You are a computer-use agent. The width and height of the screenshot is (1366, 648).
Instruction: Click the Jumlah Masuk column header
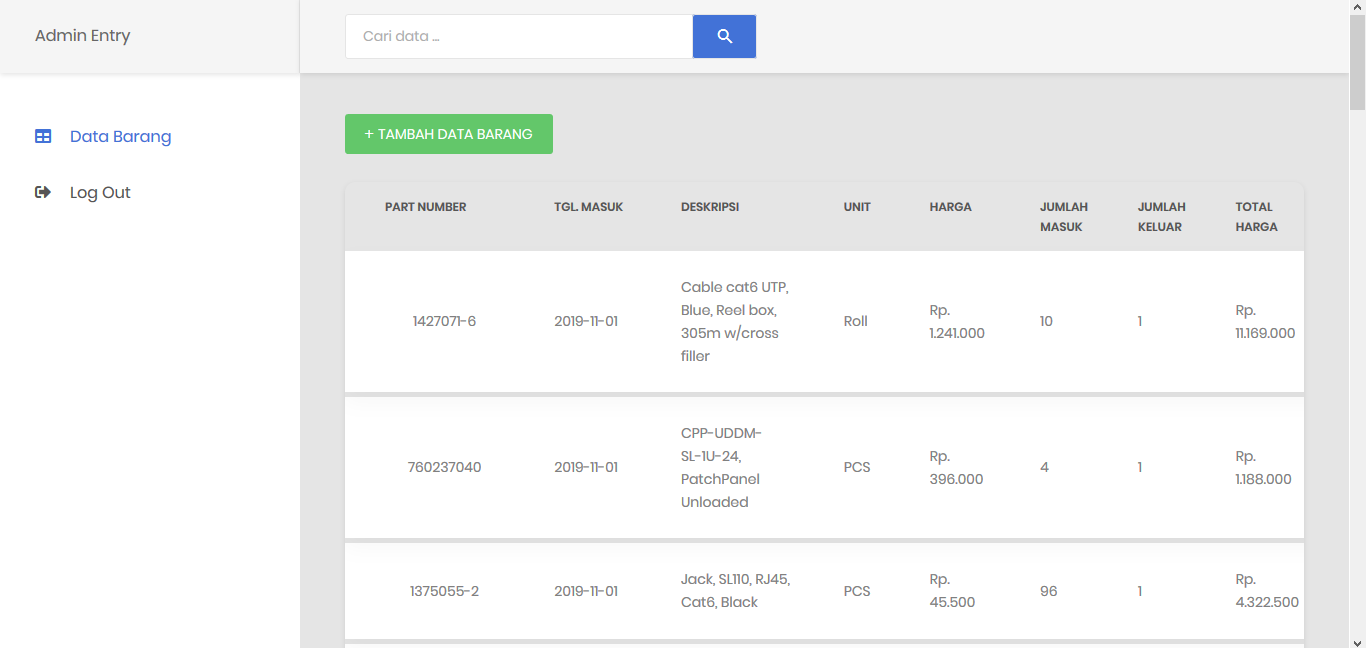pyautogui.click(x=1064, y=217)
